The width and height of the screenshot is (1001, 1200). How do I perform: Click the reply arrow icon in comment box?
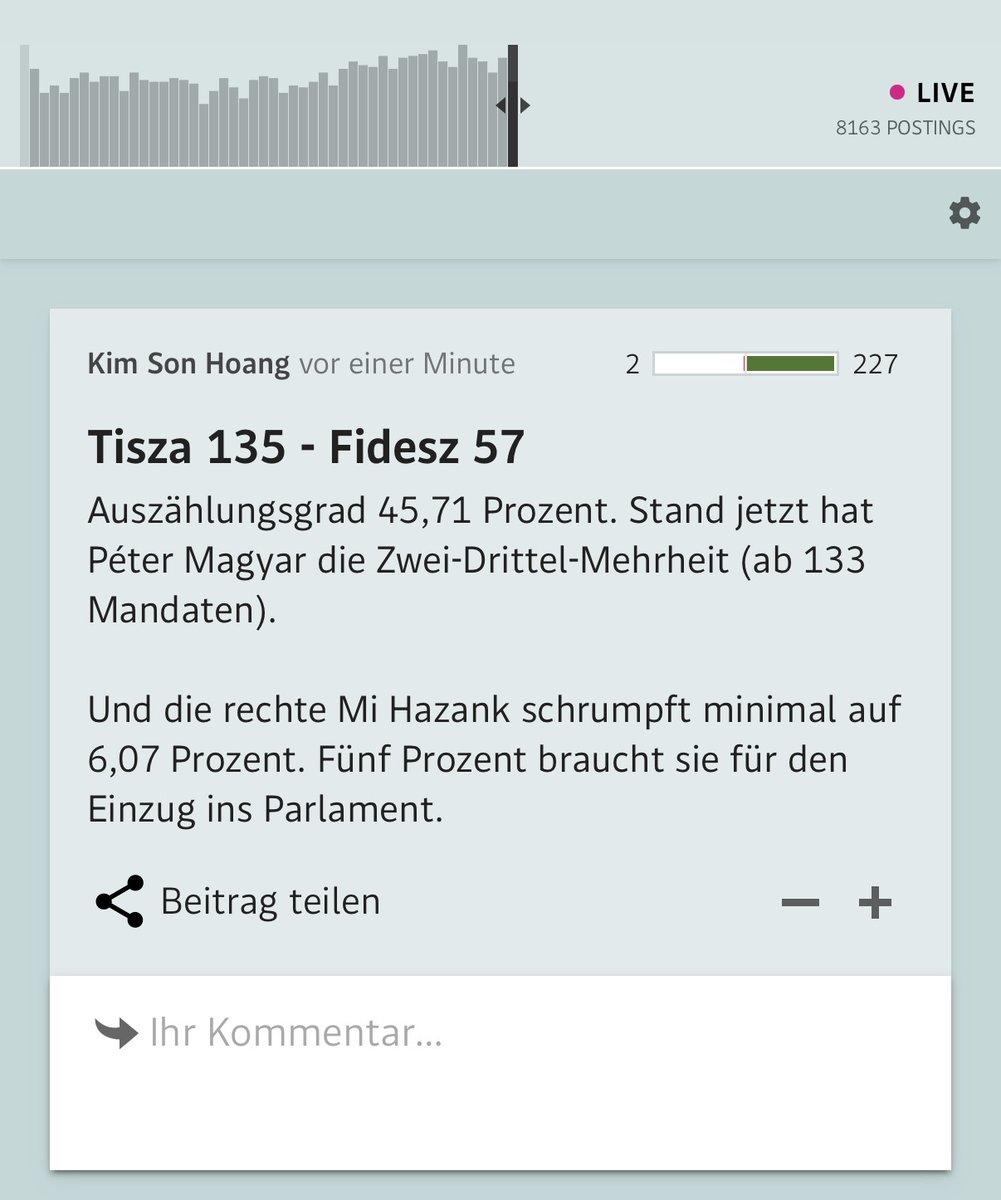pos(116,1032)
